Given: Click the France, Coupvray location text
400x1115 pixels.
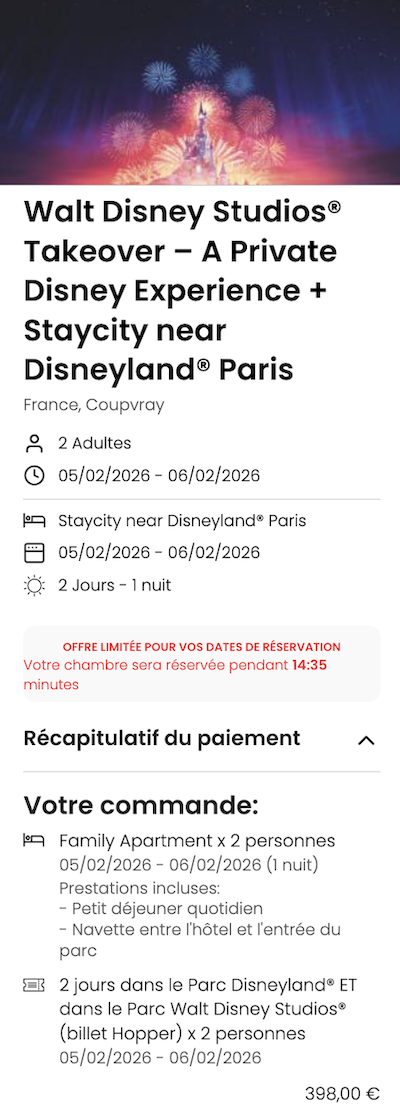Looking at the screenshot, I should pyautogui.click(x=94, y=405).
